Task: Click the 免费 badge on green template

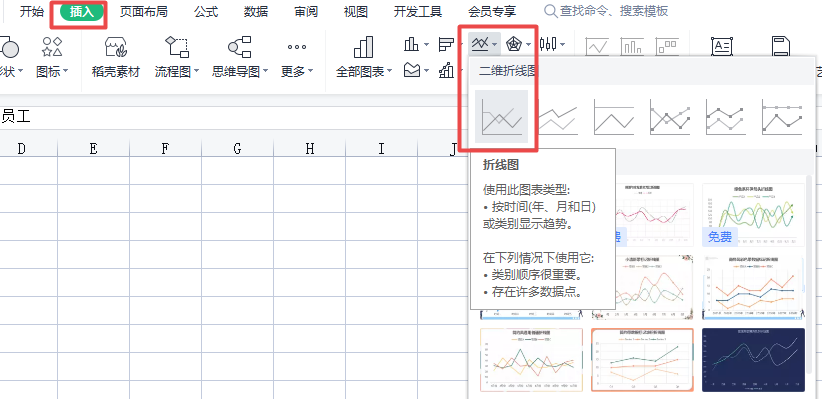Action: (x=720, y=237)
